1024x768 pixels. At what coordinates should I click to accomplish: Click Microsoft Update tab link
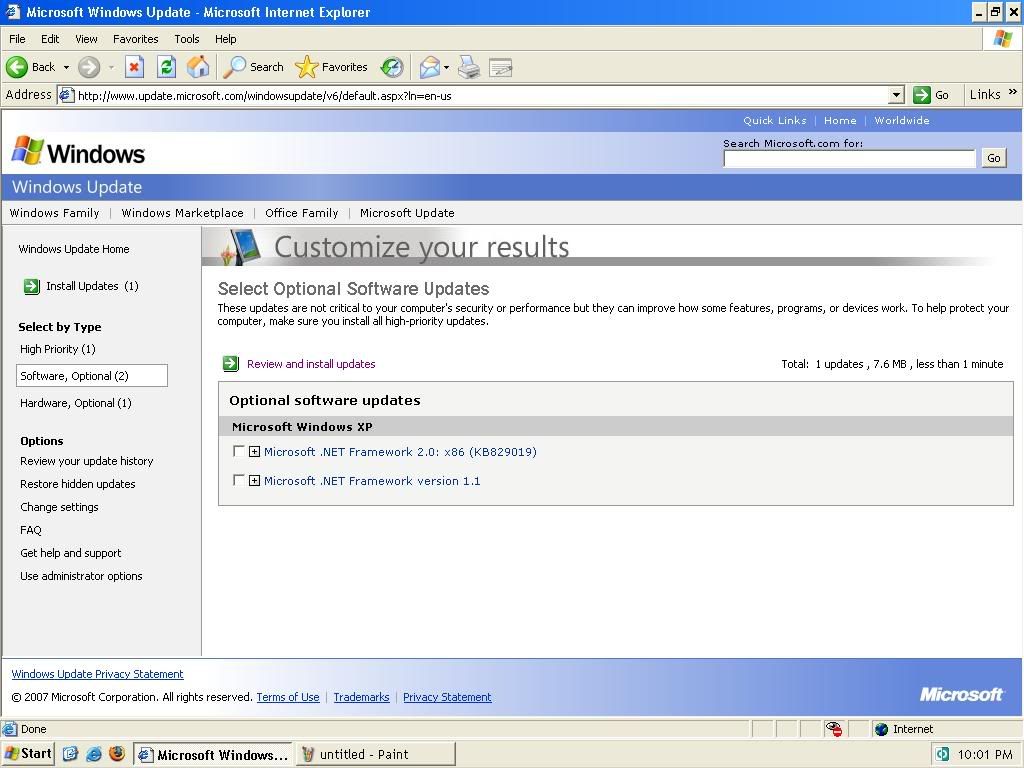[x=407, y=213]
